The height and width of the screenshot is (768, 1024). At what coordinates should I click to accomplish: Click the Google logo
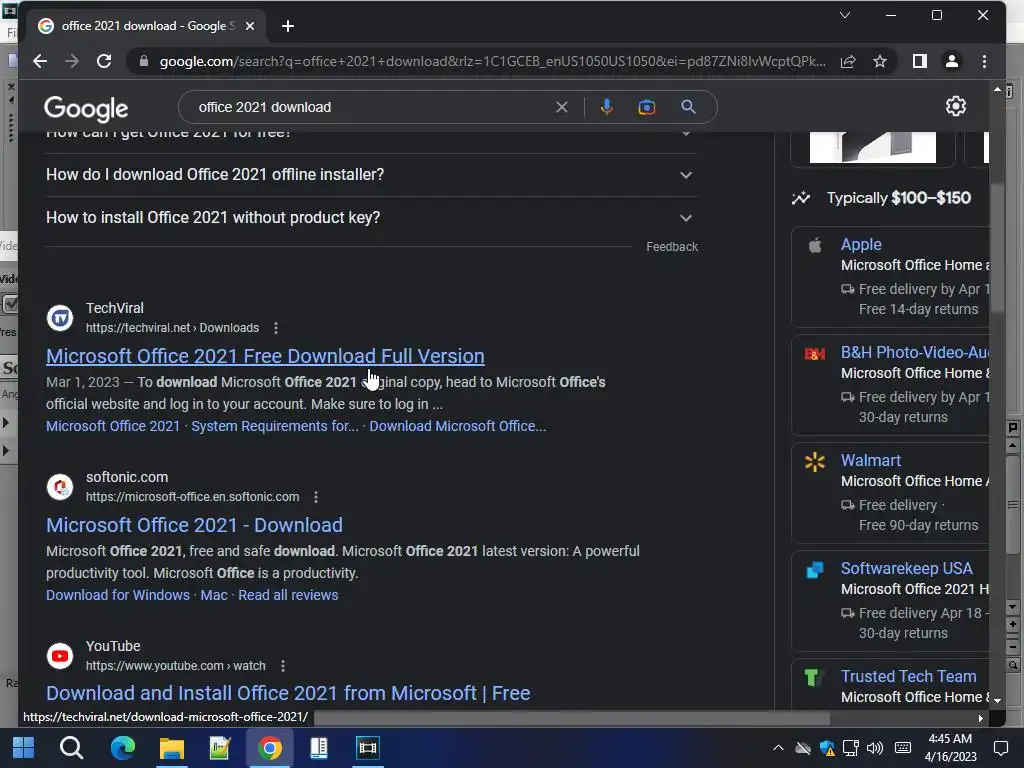pyautogui.click(x=86, y=108)
